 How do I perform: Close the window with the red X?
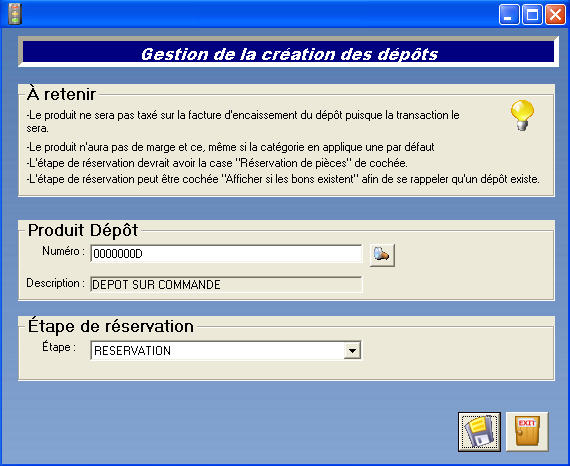tap(555, 15)
